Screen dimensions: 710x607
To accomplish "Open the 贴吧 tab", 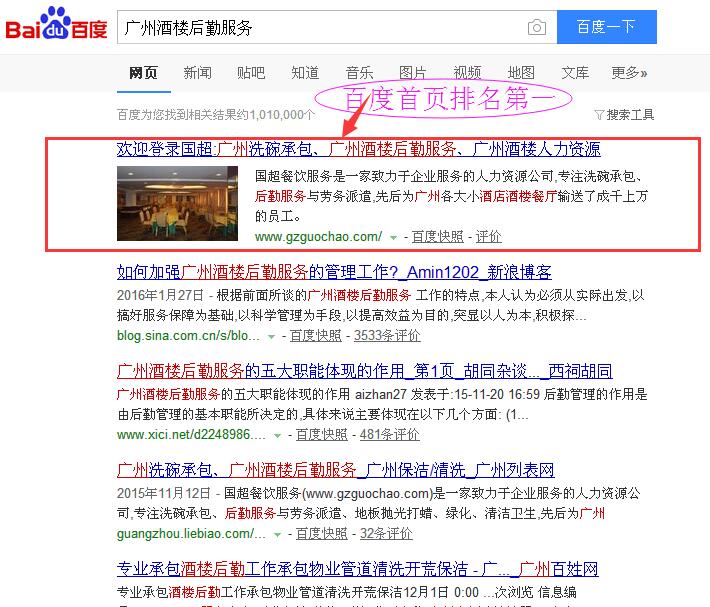I will click(251, 73).
